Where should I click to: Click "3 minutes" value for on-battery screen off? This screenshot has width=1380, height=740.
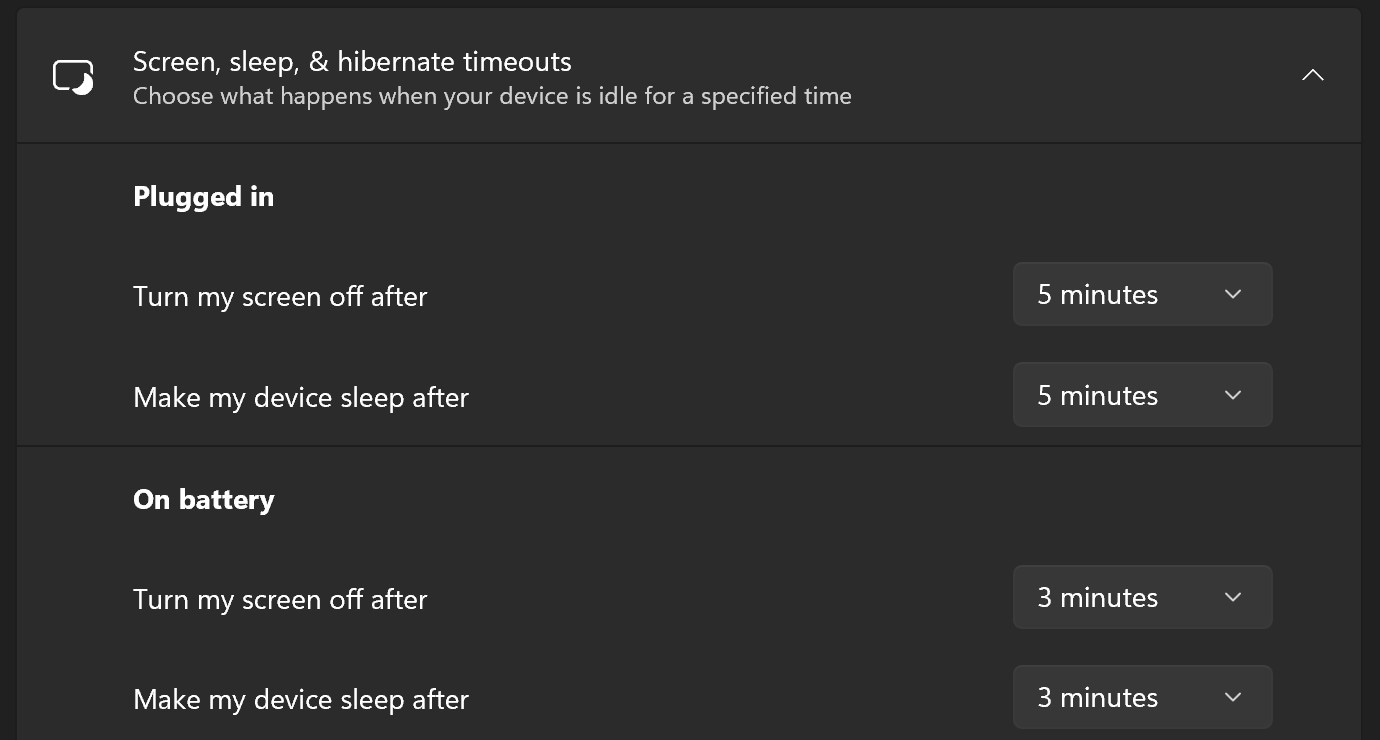(x=1097, y=598)
